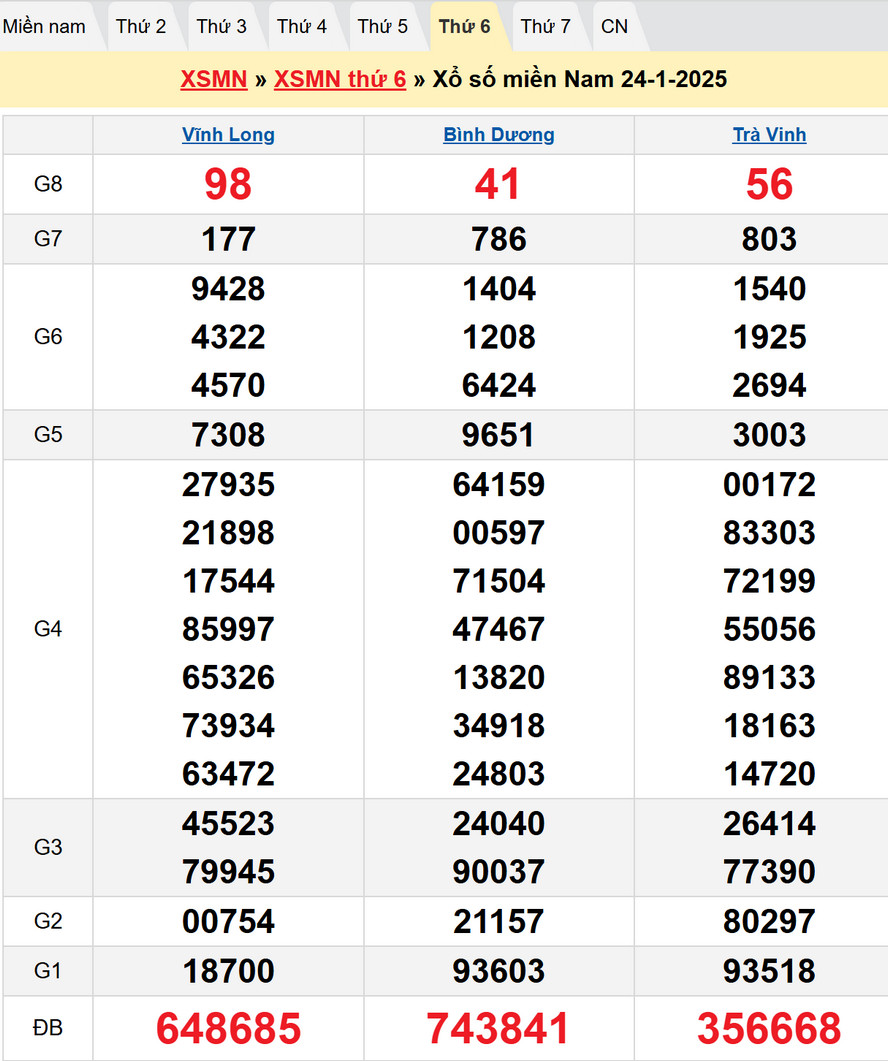Click the G4 row label cell
The image size is (888, 1061).
tap(48, 629)
